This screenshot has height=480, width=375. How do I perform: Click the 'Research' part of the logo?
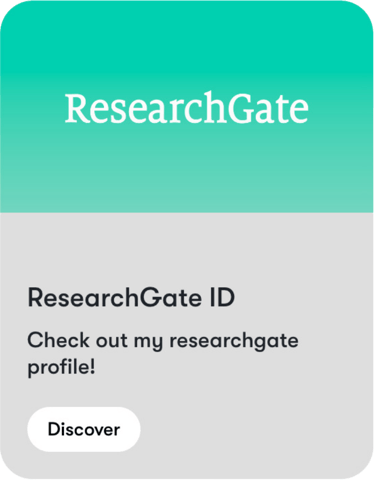pyautogui.click(x=143, y=108)
